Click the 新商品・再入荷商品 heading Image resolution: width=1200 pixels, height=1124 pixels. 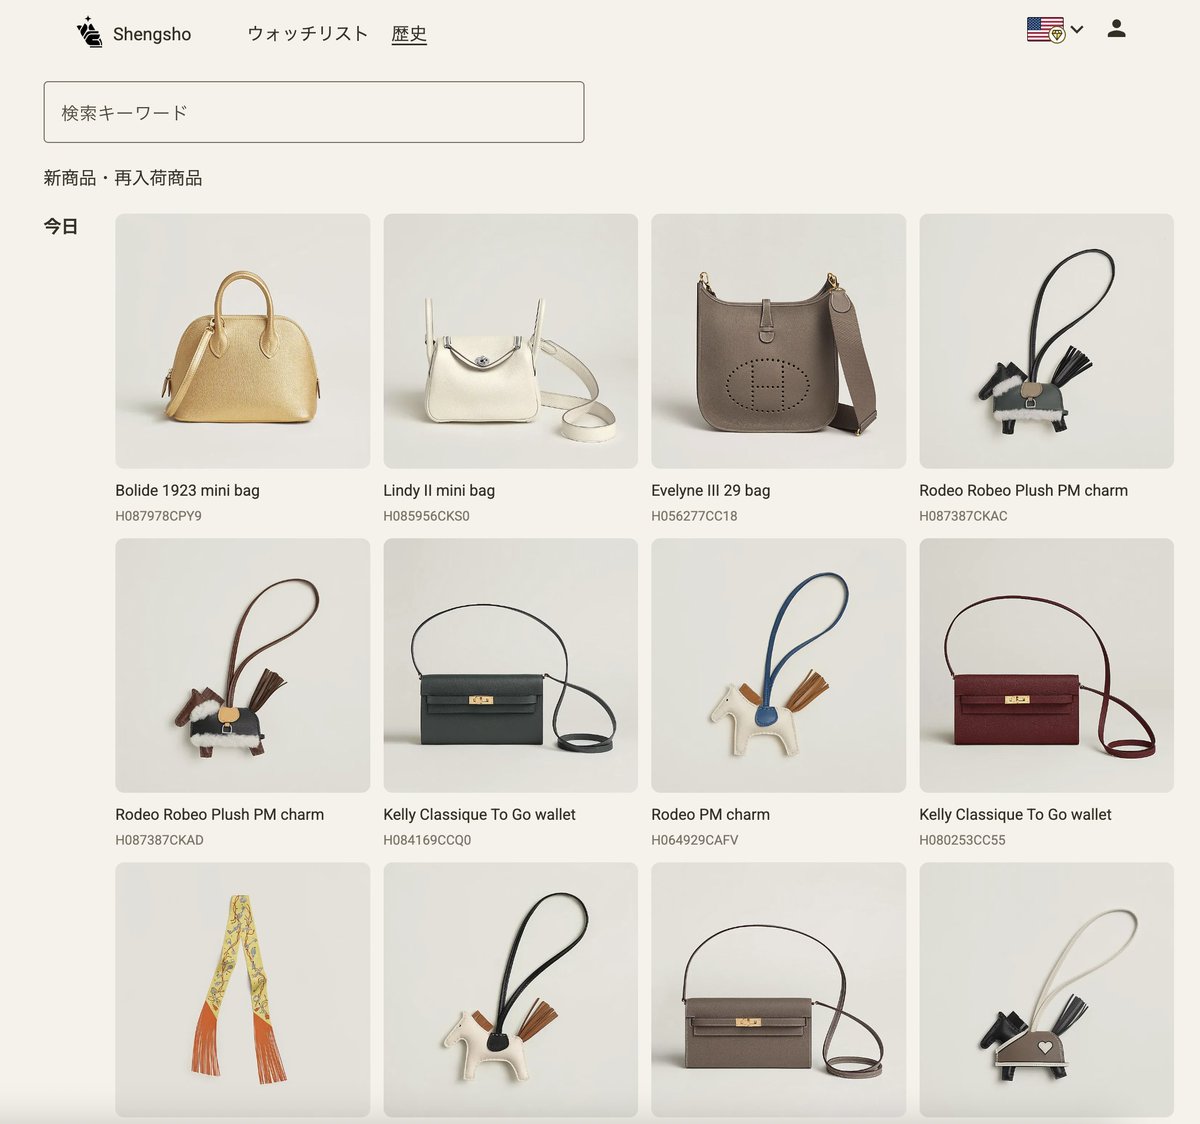123,178
